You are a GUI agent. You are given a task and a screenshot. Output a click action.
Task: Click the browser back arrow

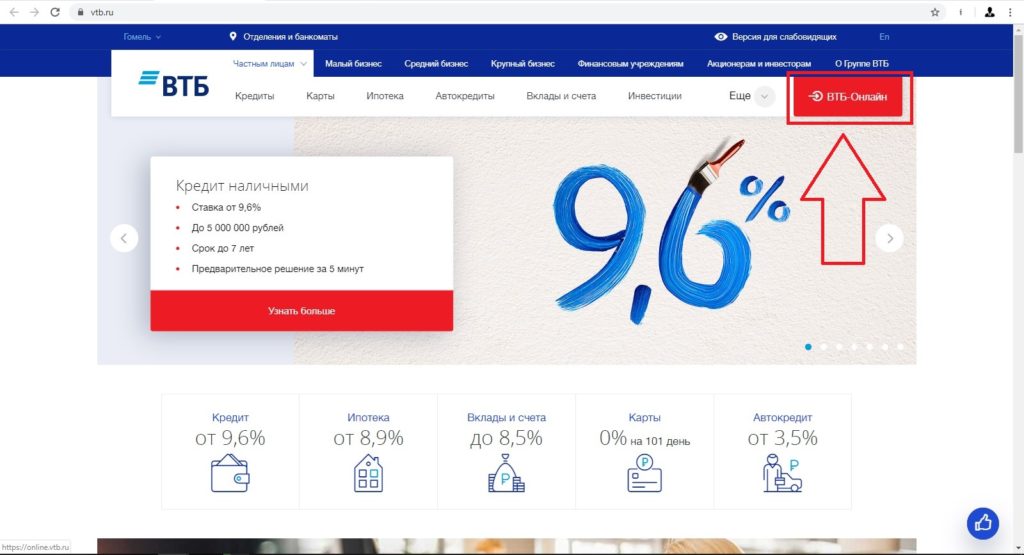point(14,12)
